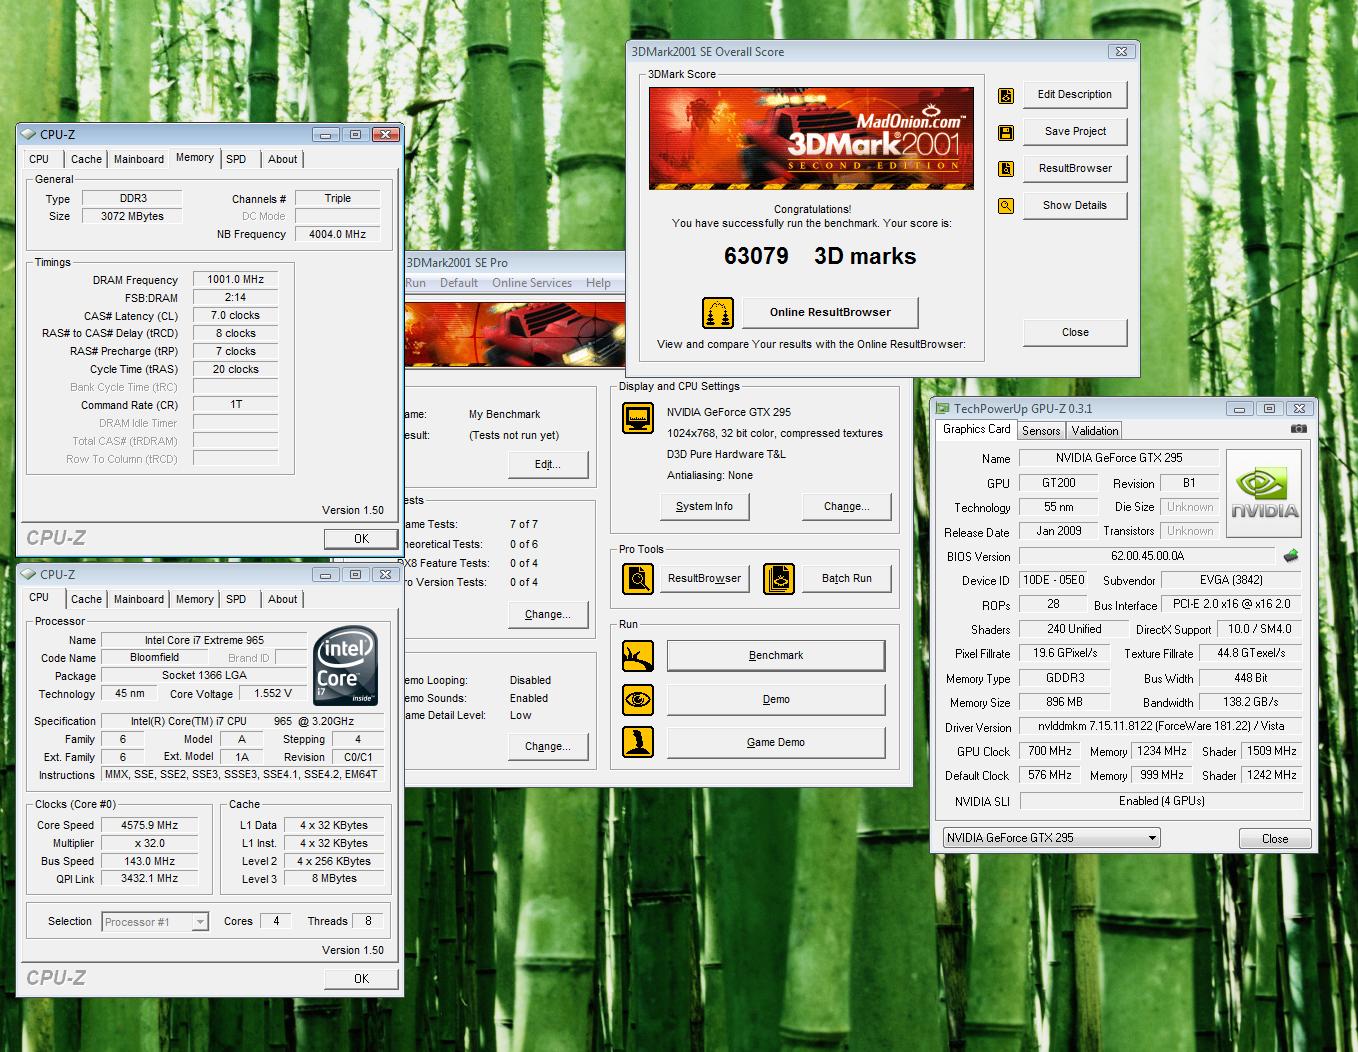Click the GPU-Z Name field GeForce GTX 295

tap(1118, 458)
